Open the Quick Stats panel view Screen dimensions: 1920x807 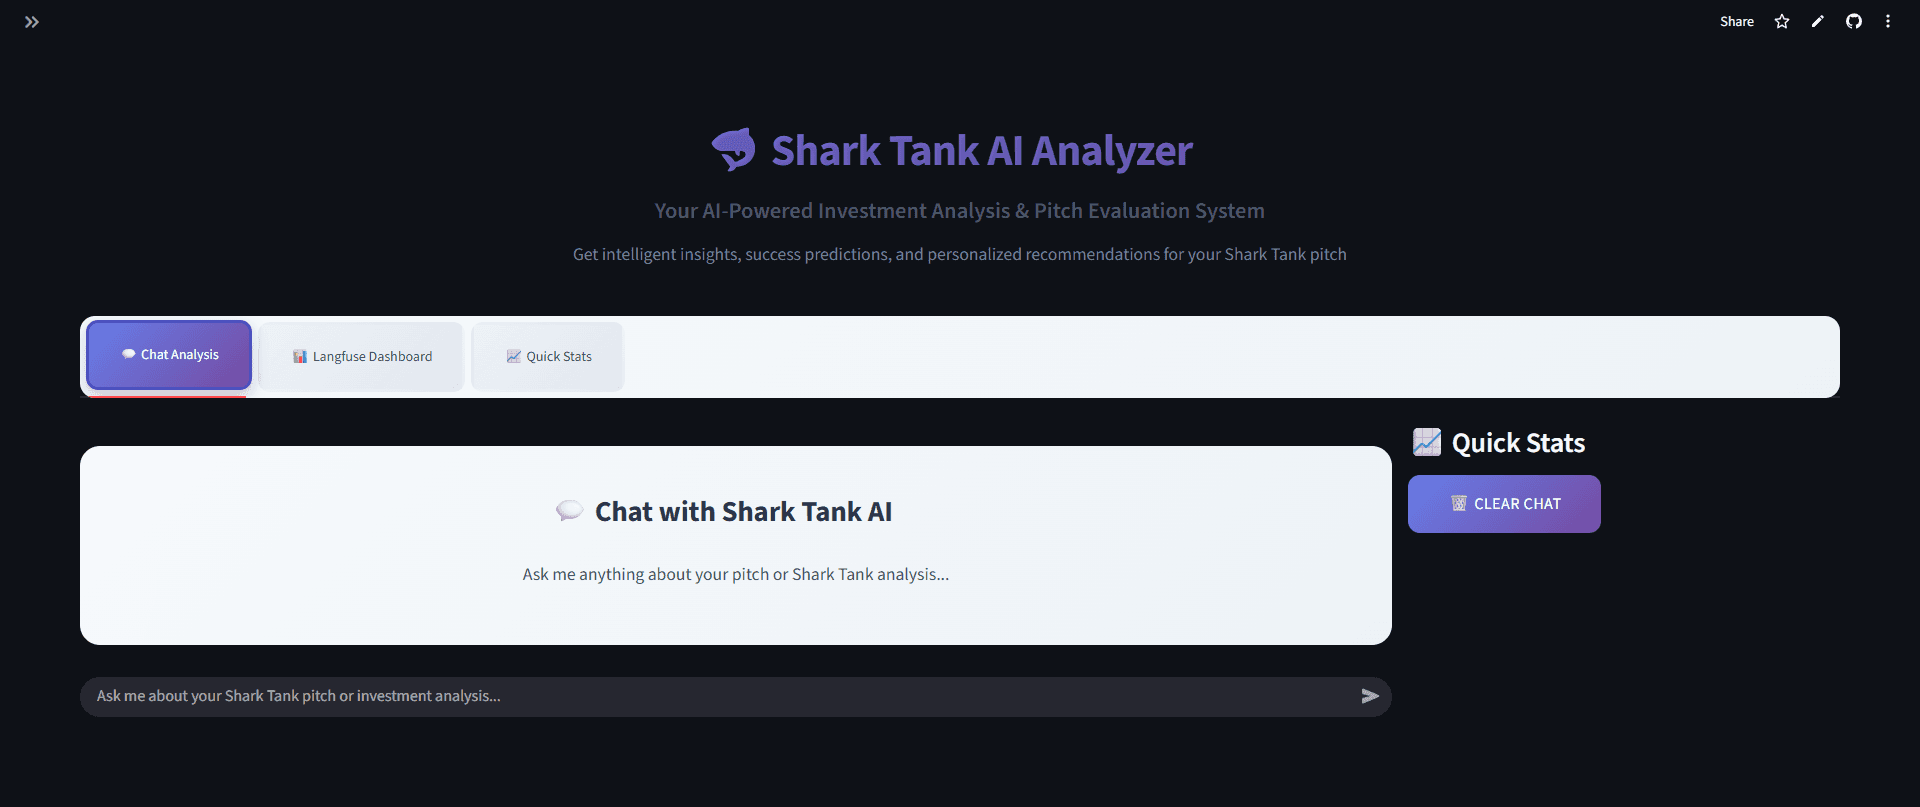[x=546, y=356]
